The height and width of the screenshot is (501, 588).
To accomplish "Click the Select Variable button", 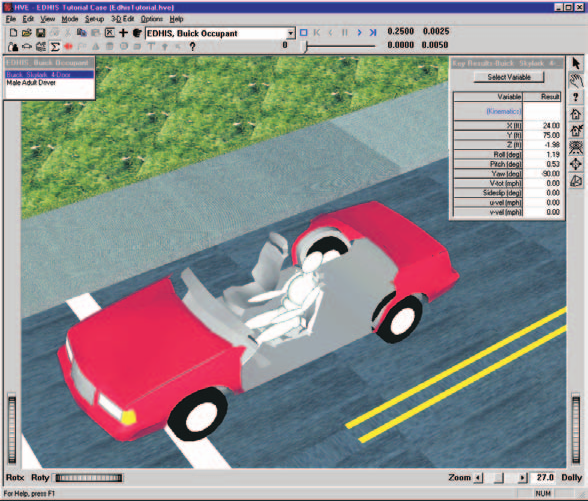I will (x=509, y=77).
